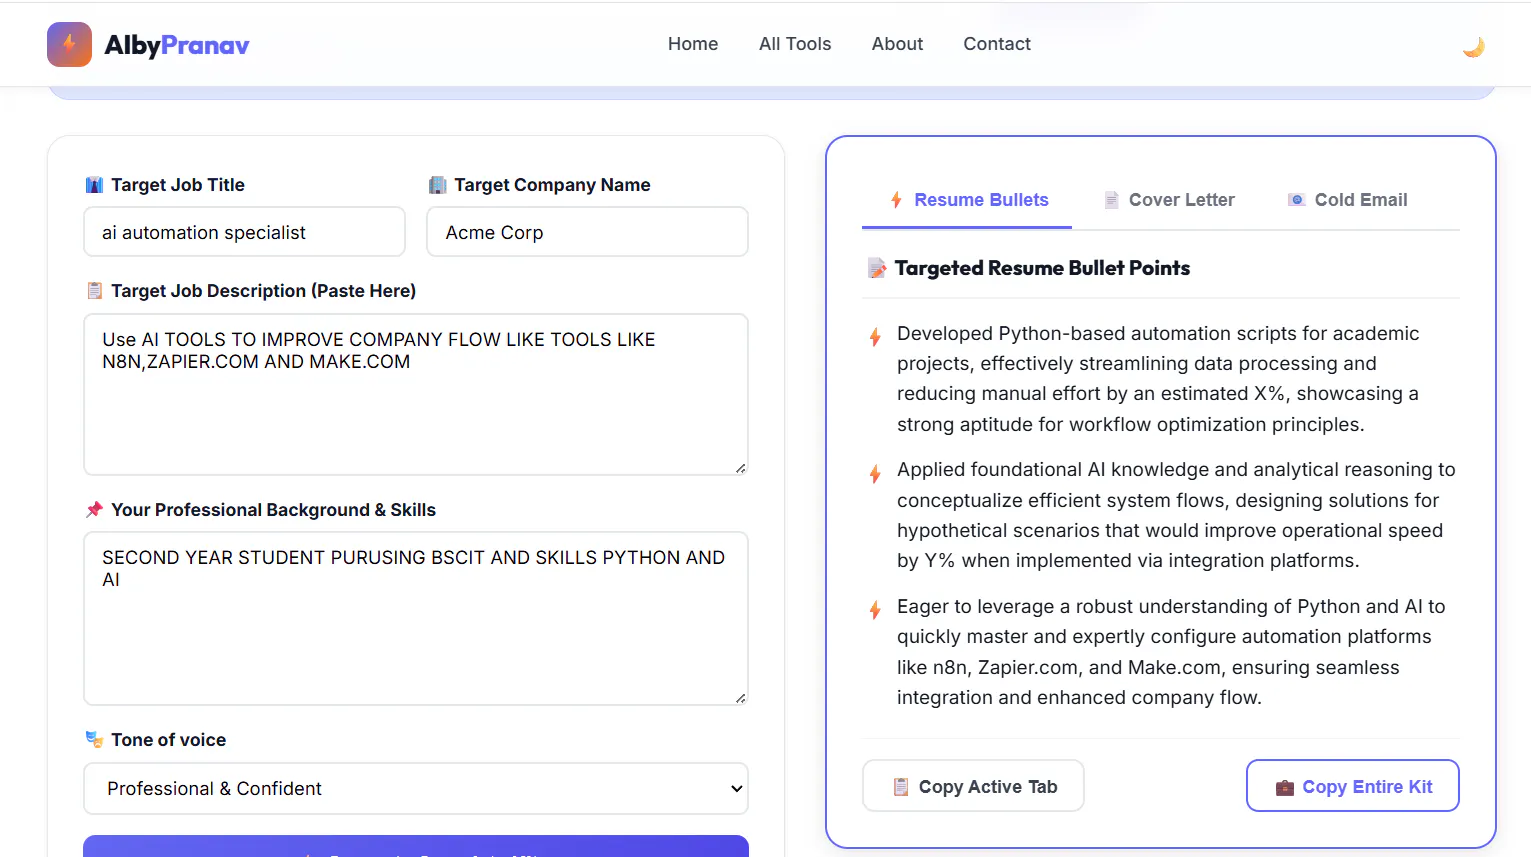Click the pushpin icon beside Professional Background

point(94,510)
